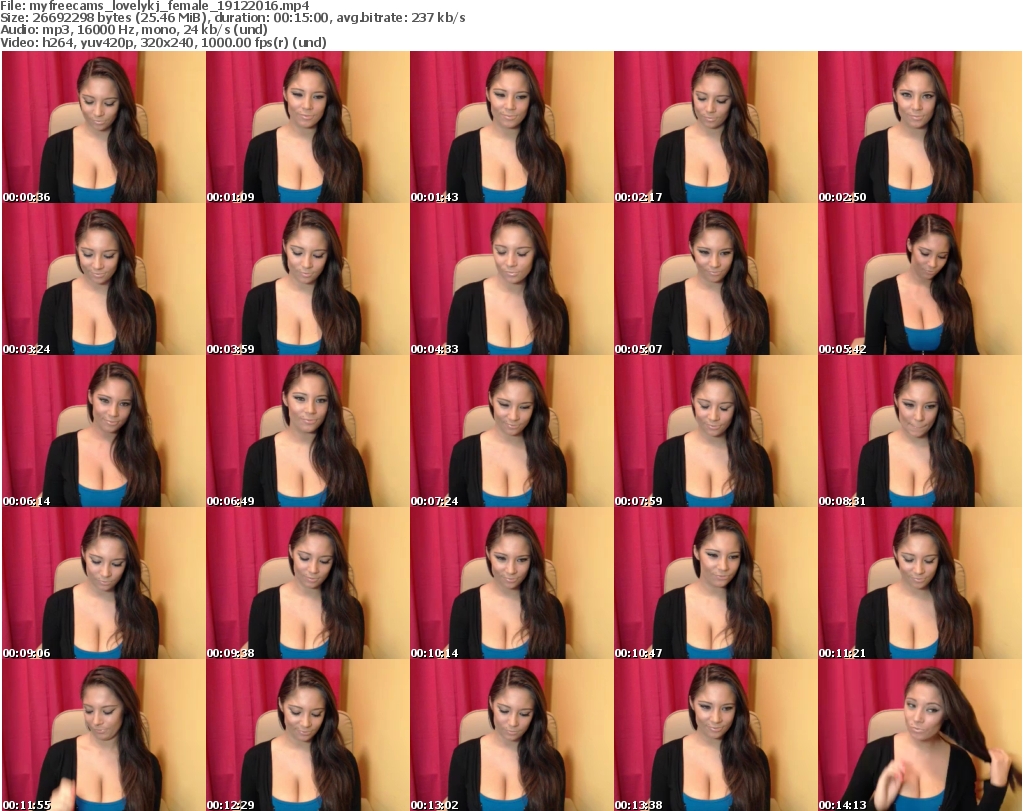Click the Size and duration info line
Viewport: 1024px width, 811px height.
(x=233, y=18)
